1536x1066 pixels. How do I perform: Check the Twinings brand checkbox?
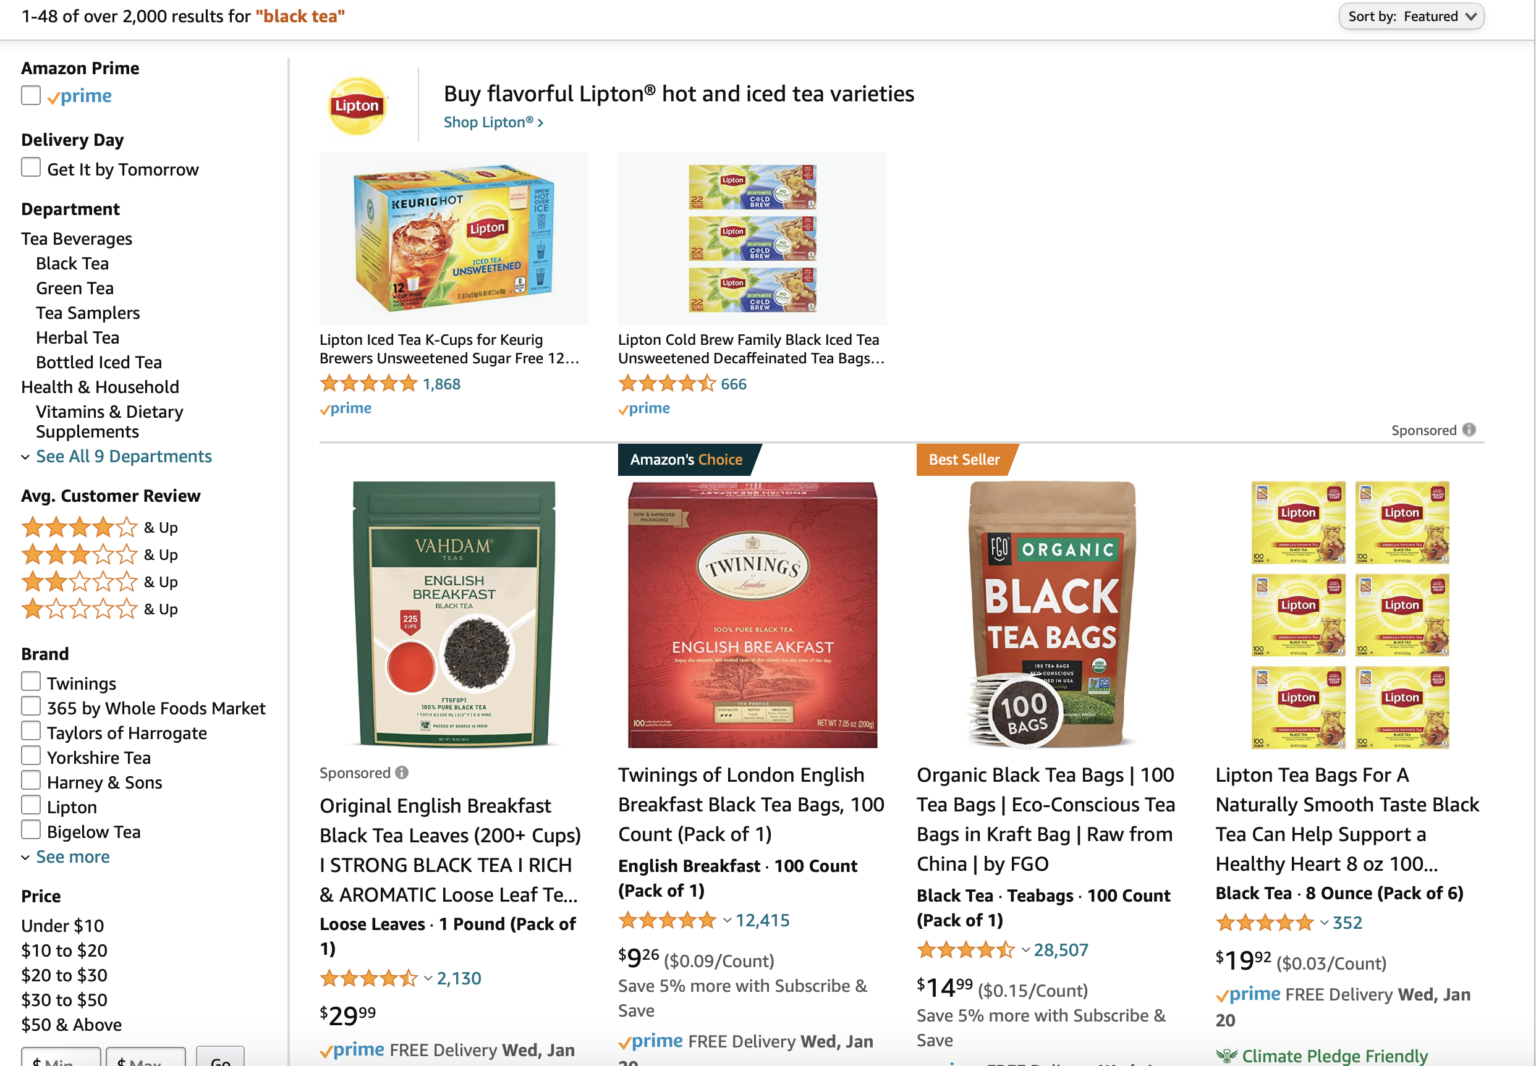[31, 680]
